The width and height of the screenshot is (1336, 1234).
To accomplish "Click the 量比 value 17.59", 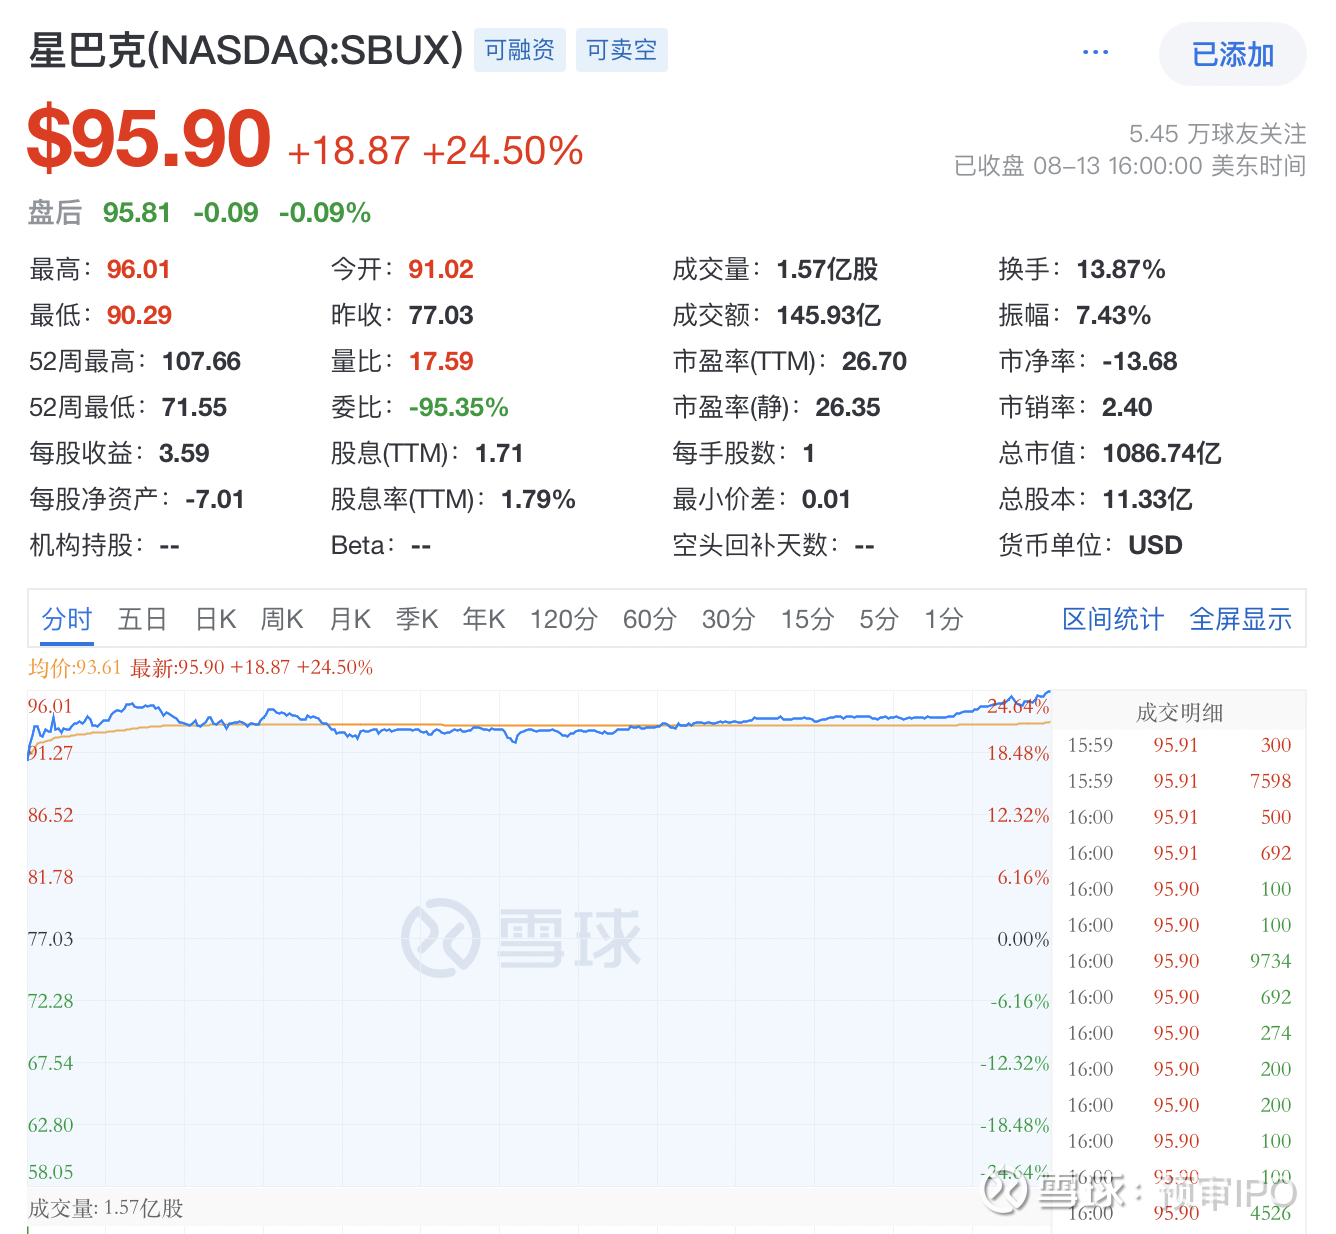I will click(441, 362).
